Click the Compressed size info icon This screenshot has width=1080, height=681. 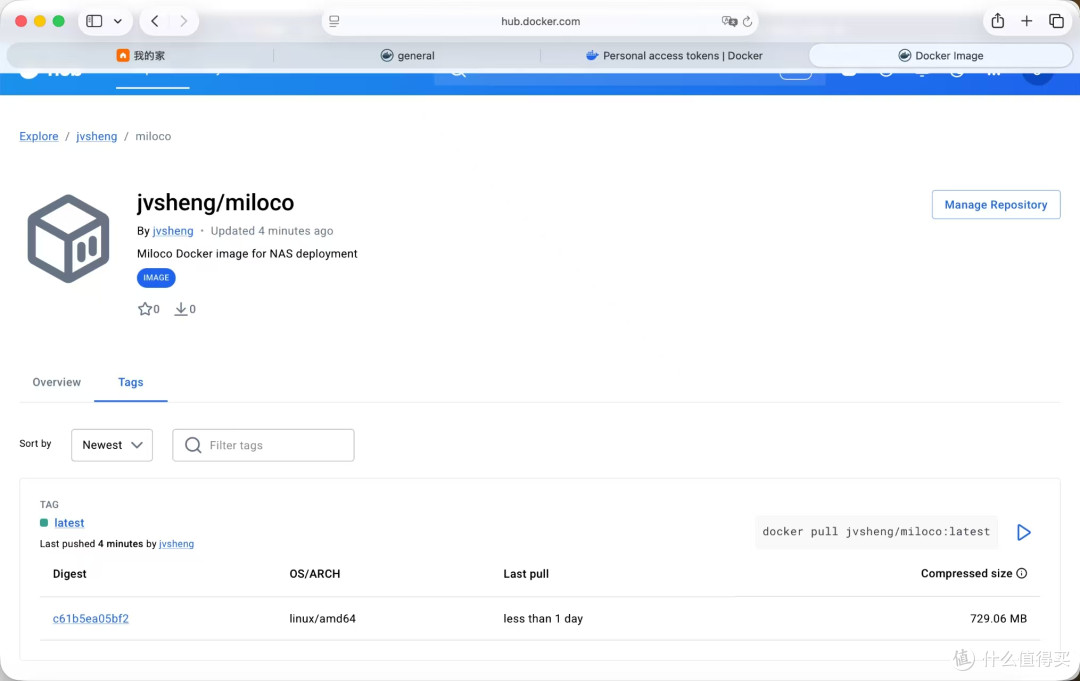[x=1021, y=573]
